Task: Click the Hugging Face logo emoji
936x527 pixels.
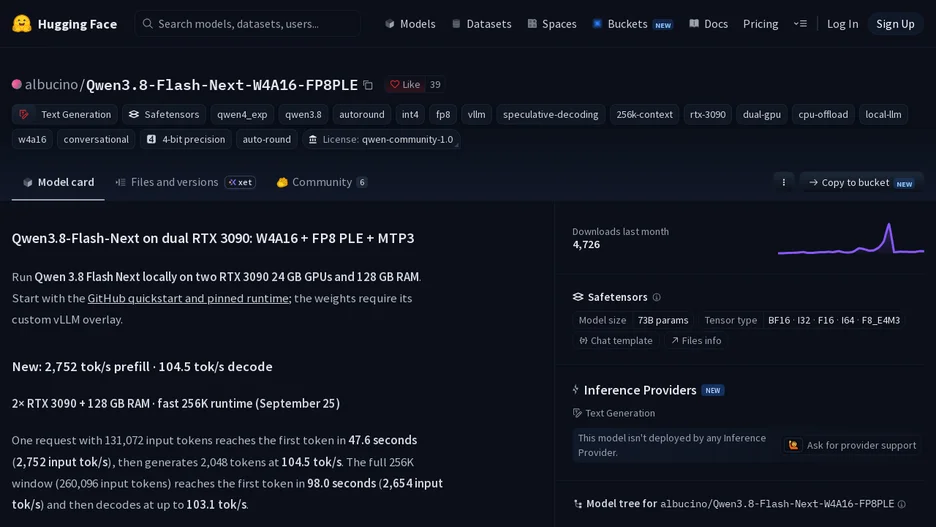Action: 22,24
